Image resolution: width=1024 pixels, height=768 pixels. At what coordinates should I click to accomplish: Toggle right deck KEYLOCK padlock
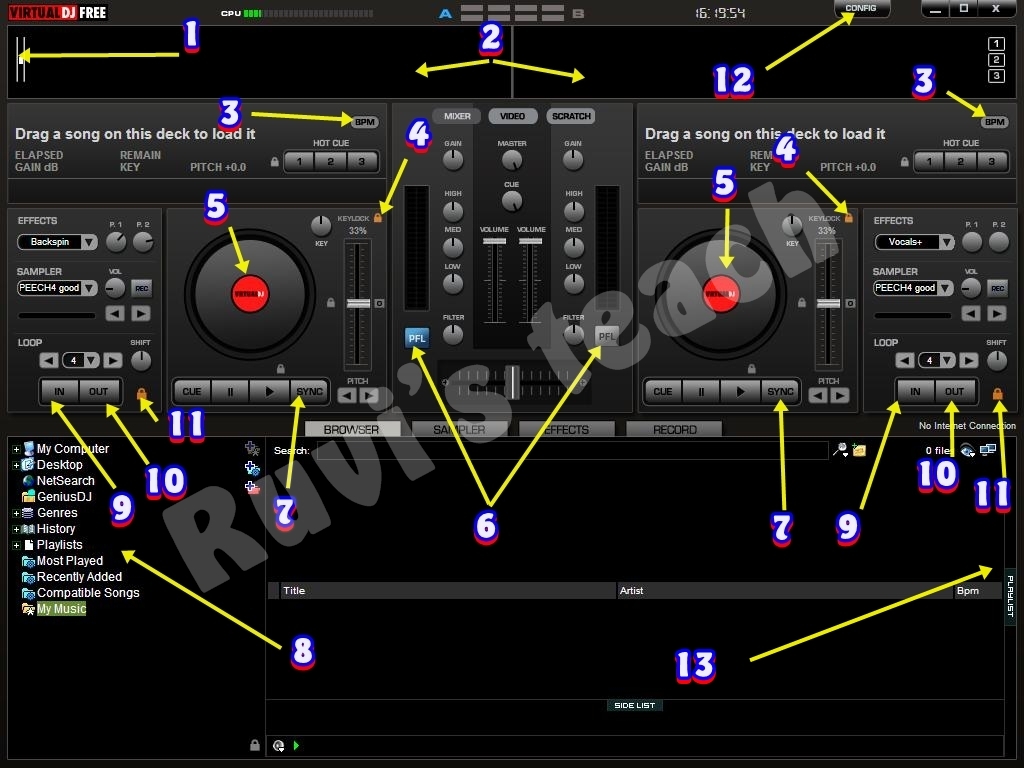coord(849,217)
